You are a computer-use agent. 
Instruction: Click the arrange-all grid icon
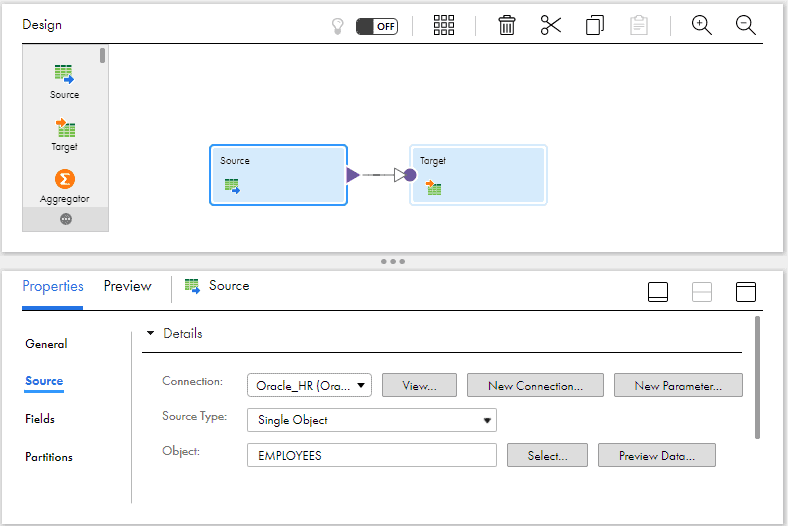(444, 25)
